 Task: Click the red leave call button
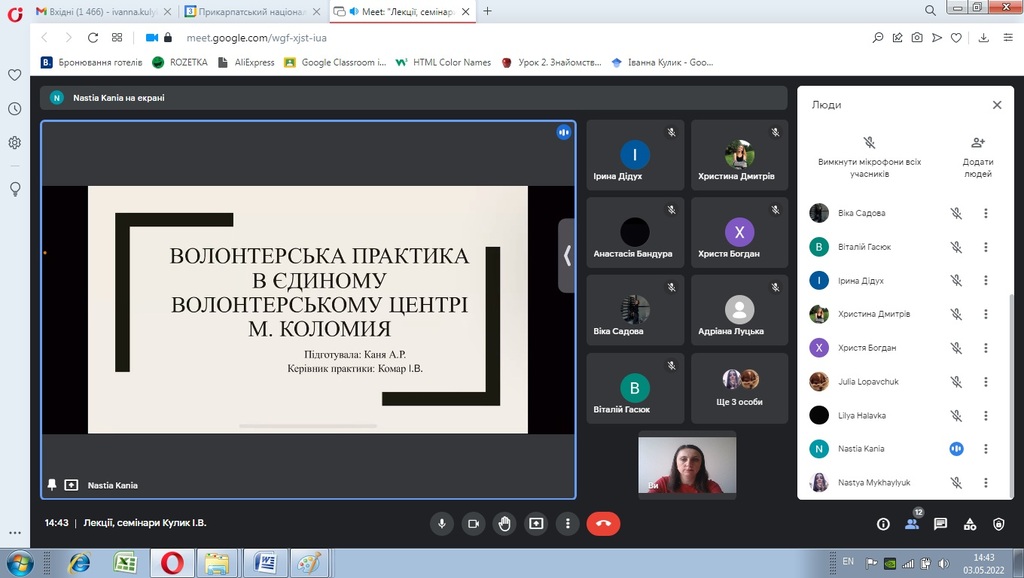603,523
